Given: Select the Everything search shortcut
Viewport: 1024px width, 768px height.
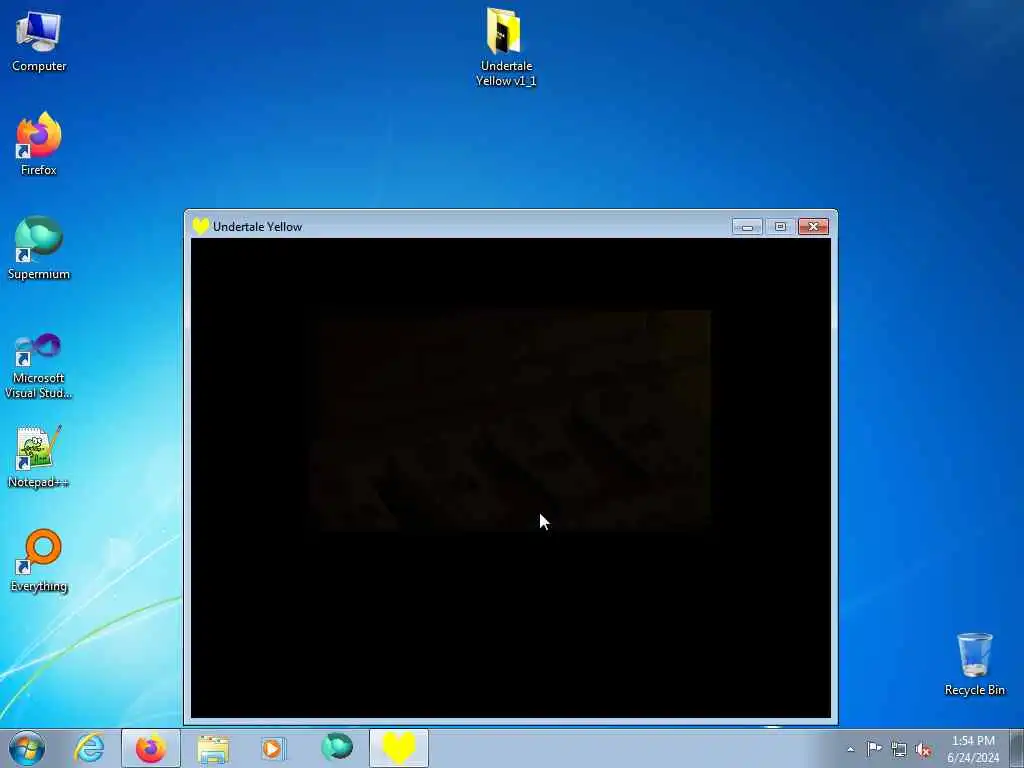Looking at the screenshot, I should [x=39, y=560].
